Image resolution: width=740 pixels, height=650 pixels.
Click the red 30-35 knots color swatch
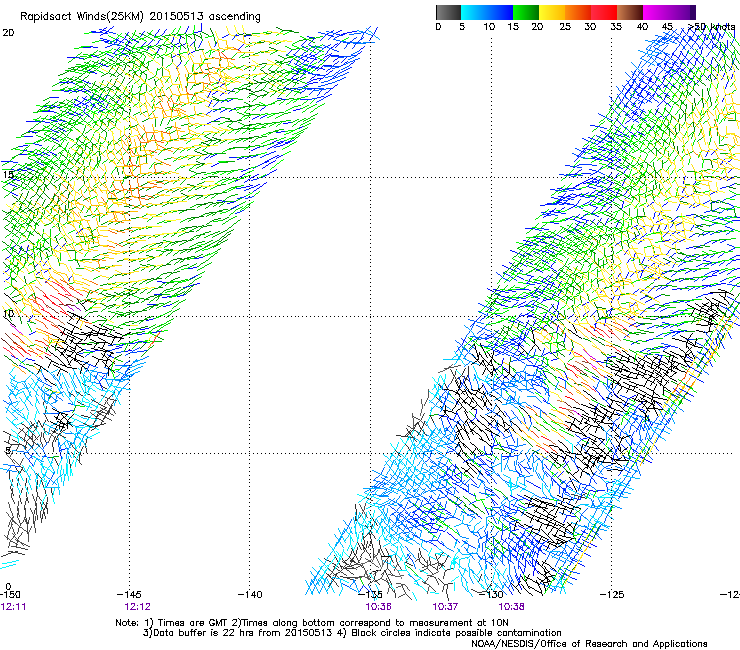[x=604, y=12]
